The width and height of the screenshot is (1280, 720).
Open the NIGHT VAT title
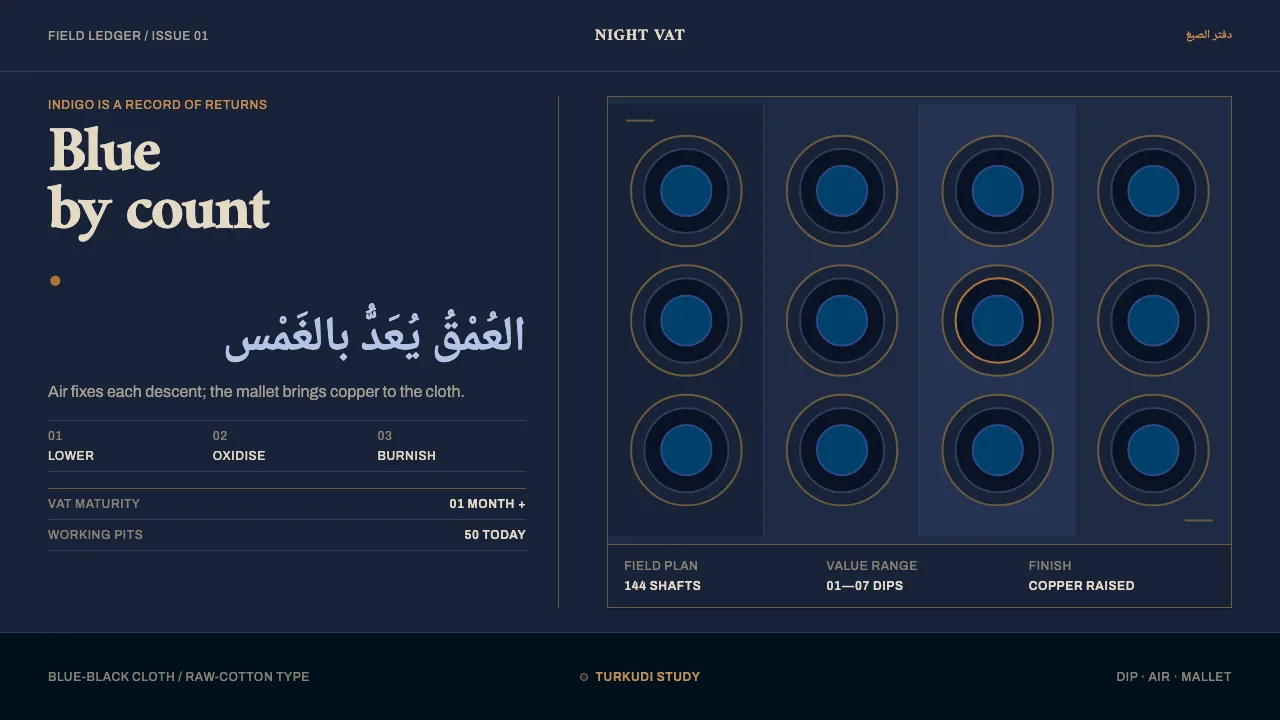pos(640,35)
